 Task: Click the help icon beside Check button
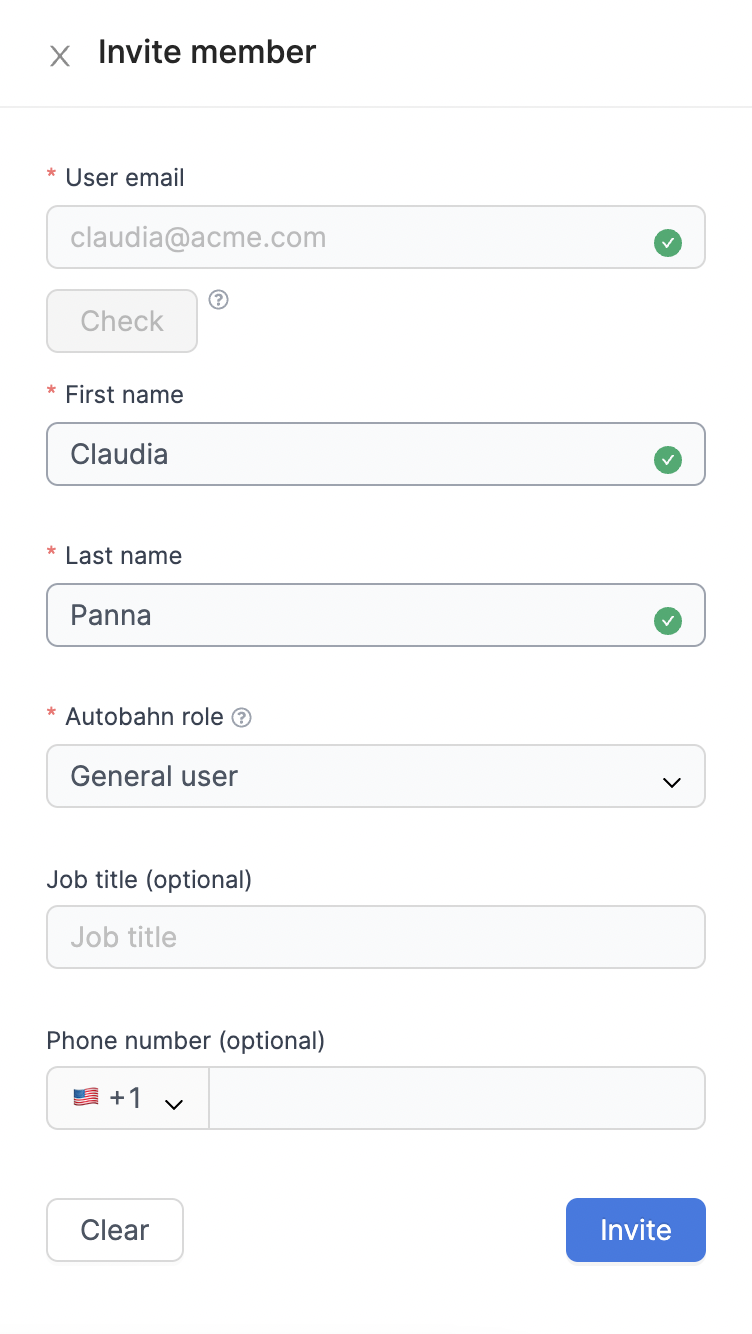[x=218, y=299]
